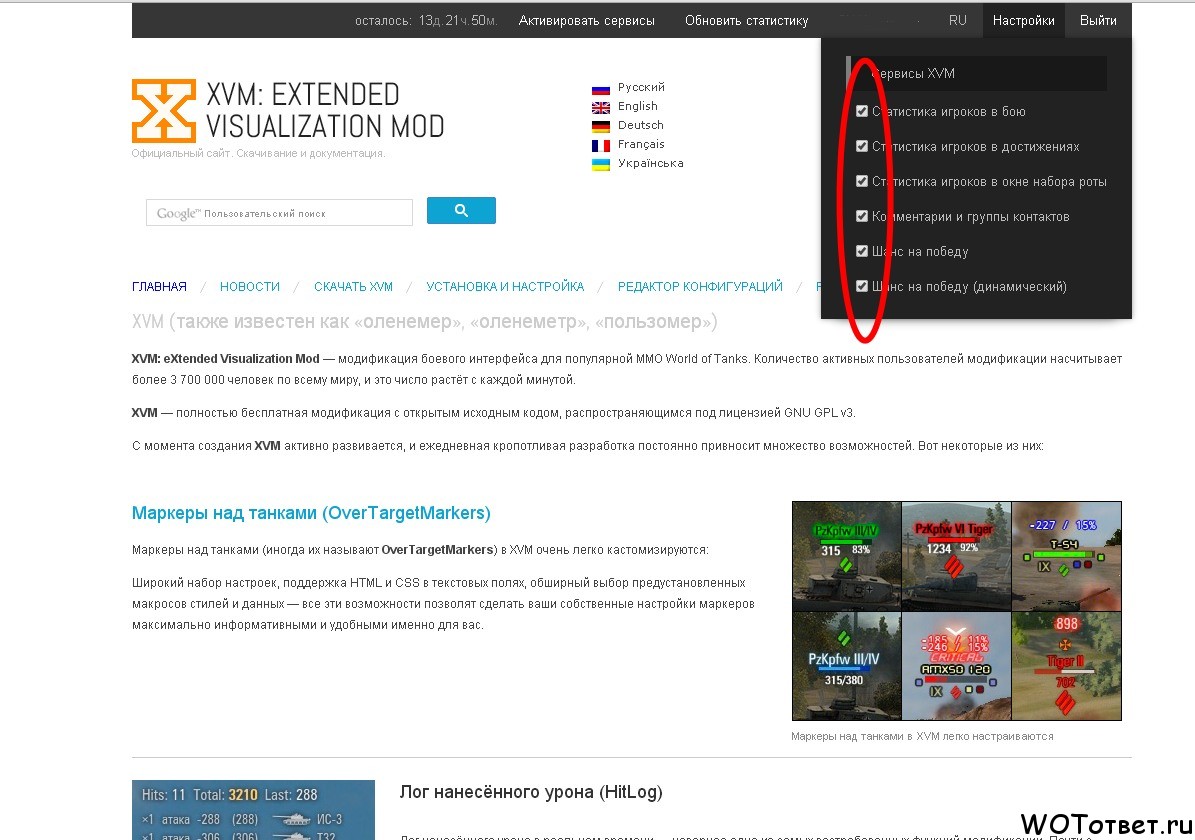Click the XVM: Extended Visualization Mod title
The height and width of the screenshot is (840, 1195).
pyautogui.click(x=325, y=111)
